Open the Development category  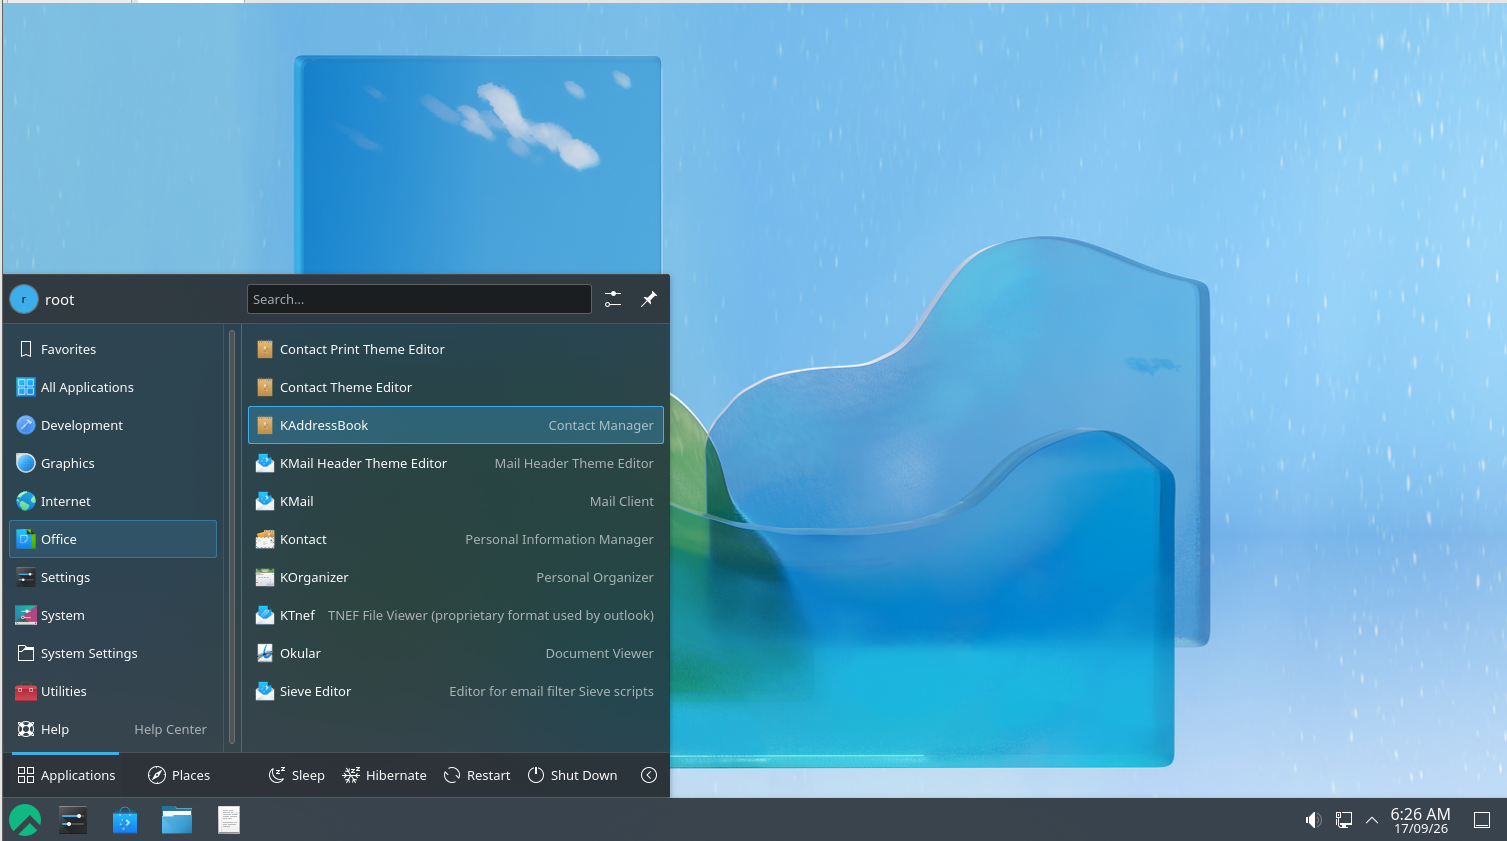click(113, 425)
